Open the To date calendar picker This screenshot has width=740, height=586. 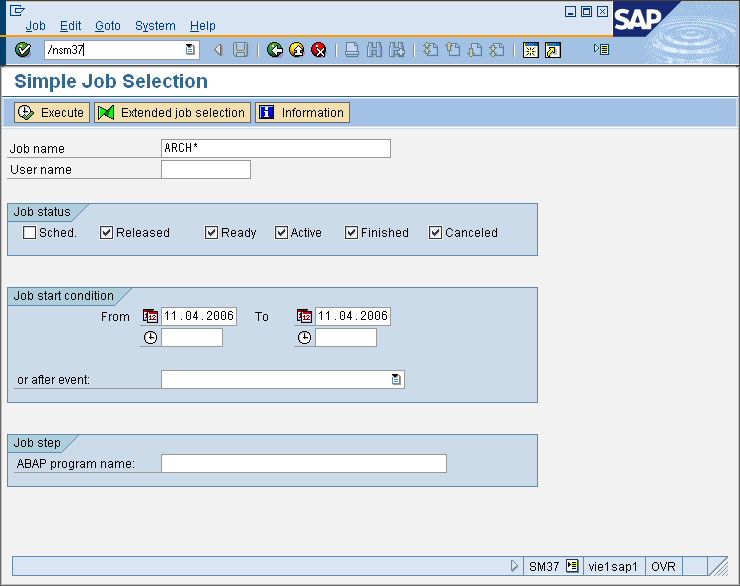(304, 316)
